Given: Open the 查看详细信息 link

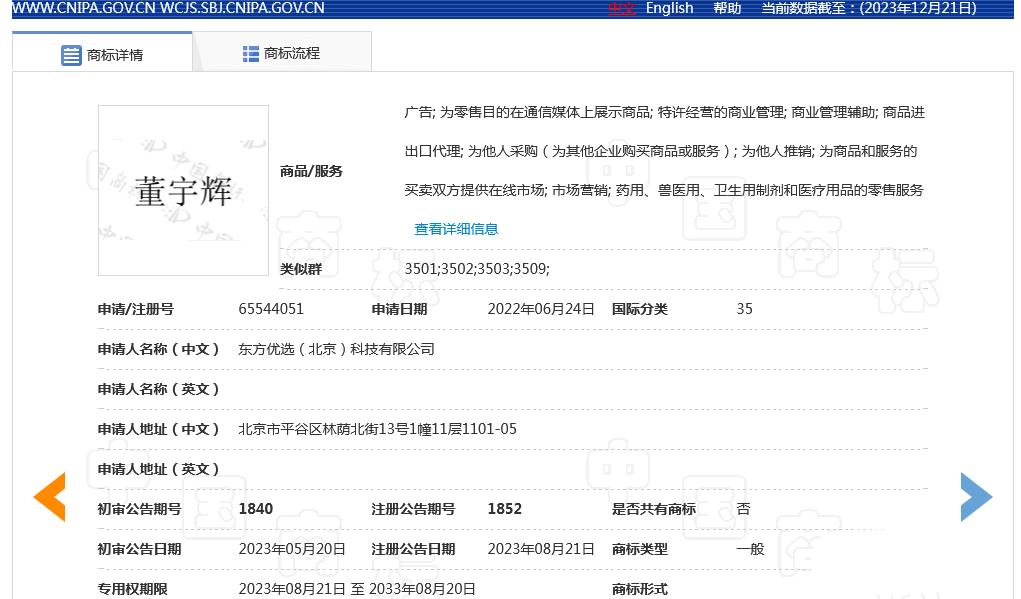Looking at the screenshot, I should coord(456,229).
